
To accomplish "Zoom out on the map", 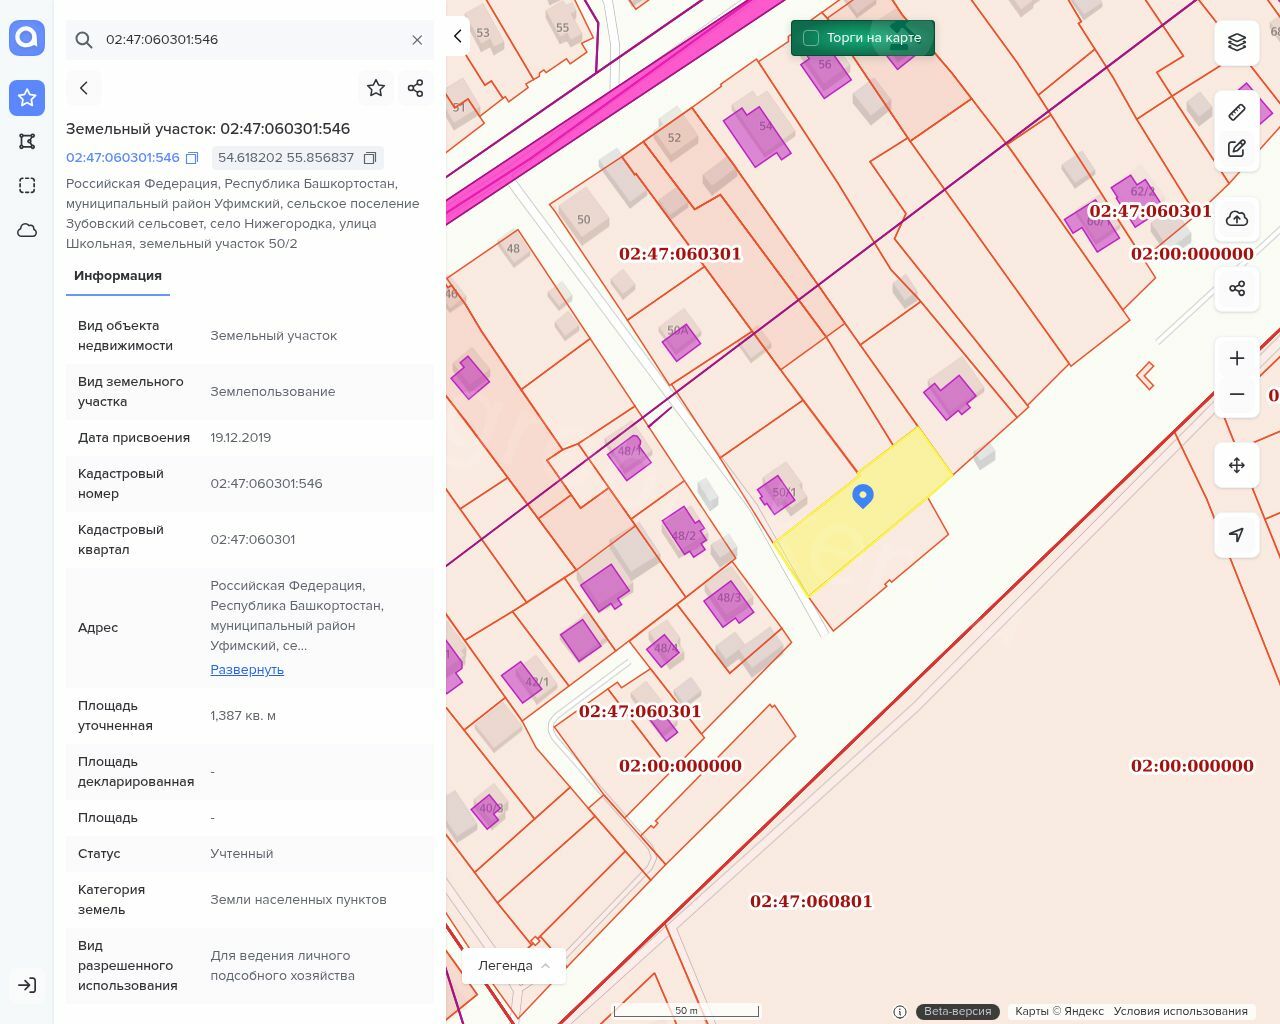I will 1237,394.
